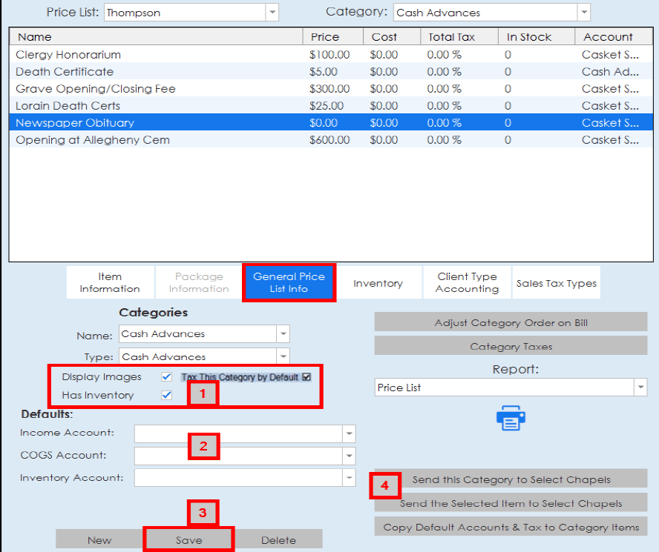Screen dimensions: 659x552
Task: Click the Save button
Action: 189,540
